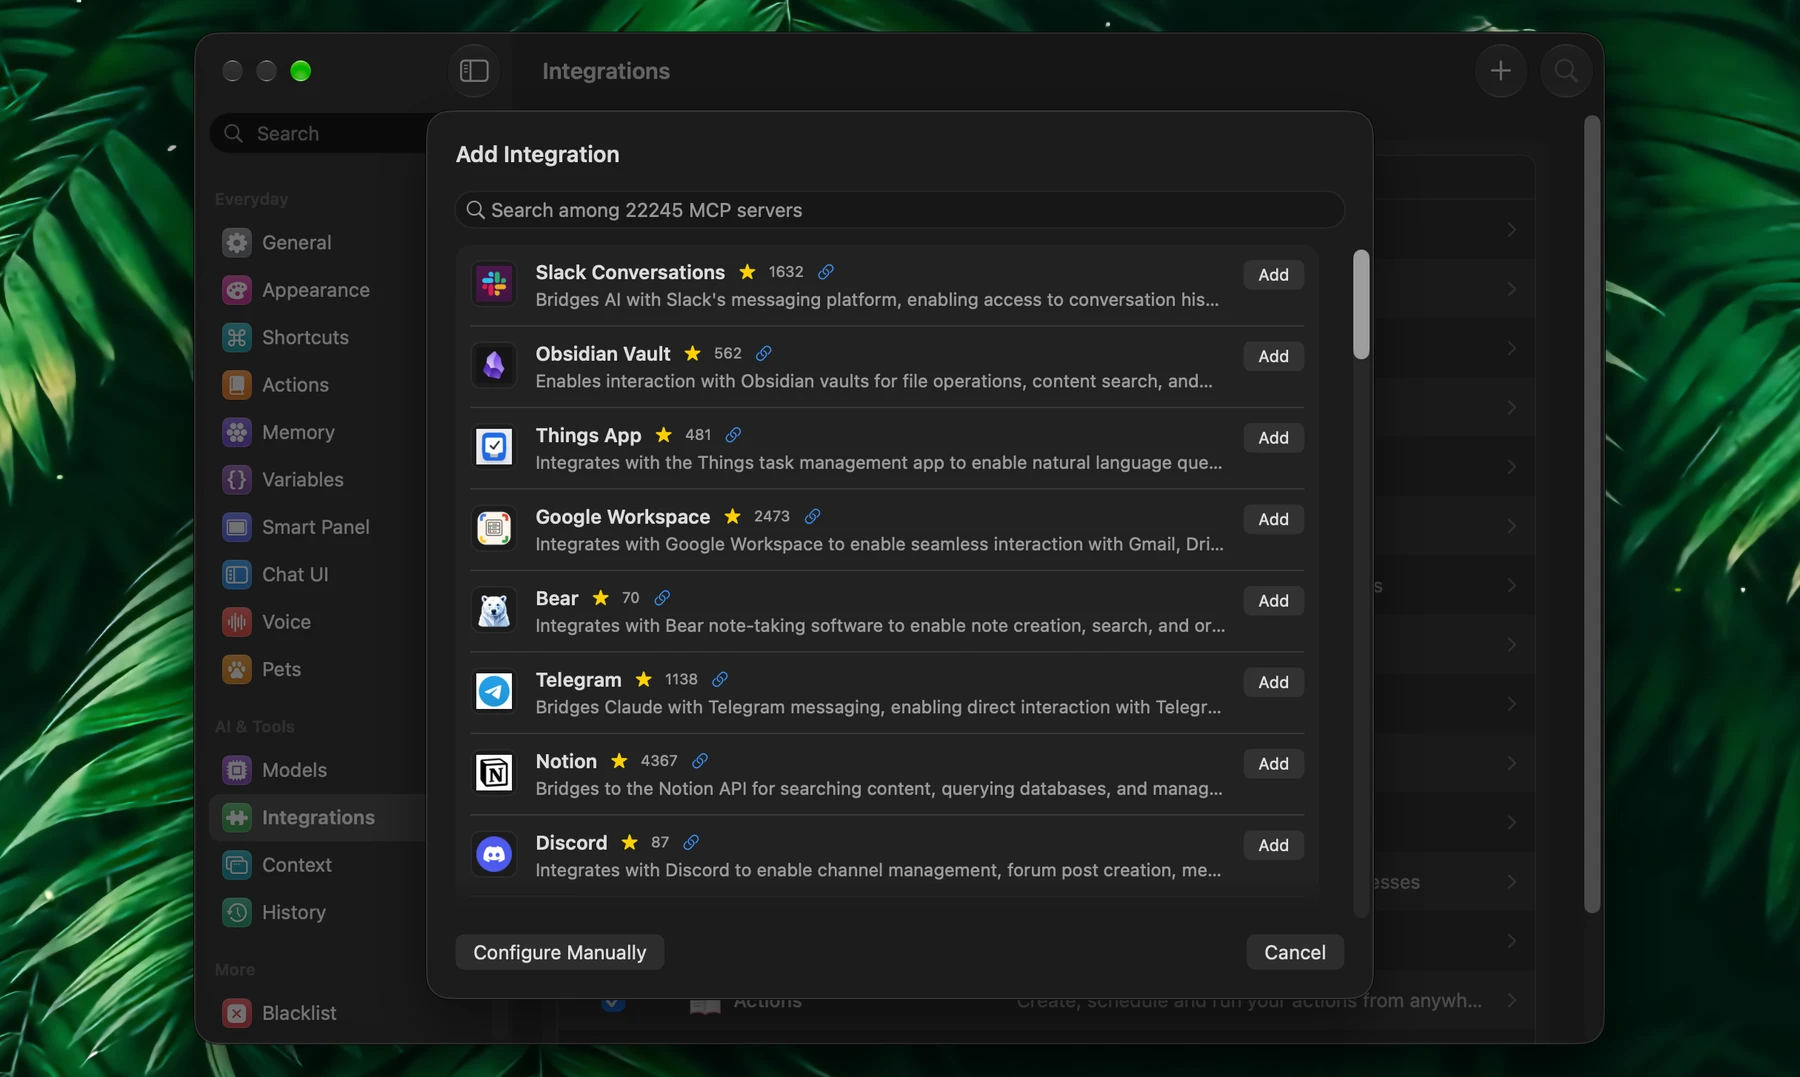Click the plus icon to add integration
Image resolution: width=1800 pixels, height=1077 pixels.
coord(1500,71)
